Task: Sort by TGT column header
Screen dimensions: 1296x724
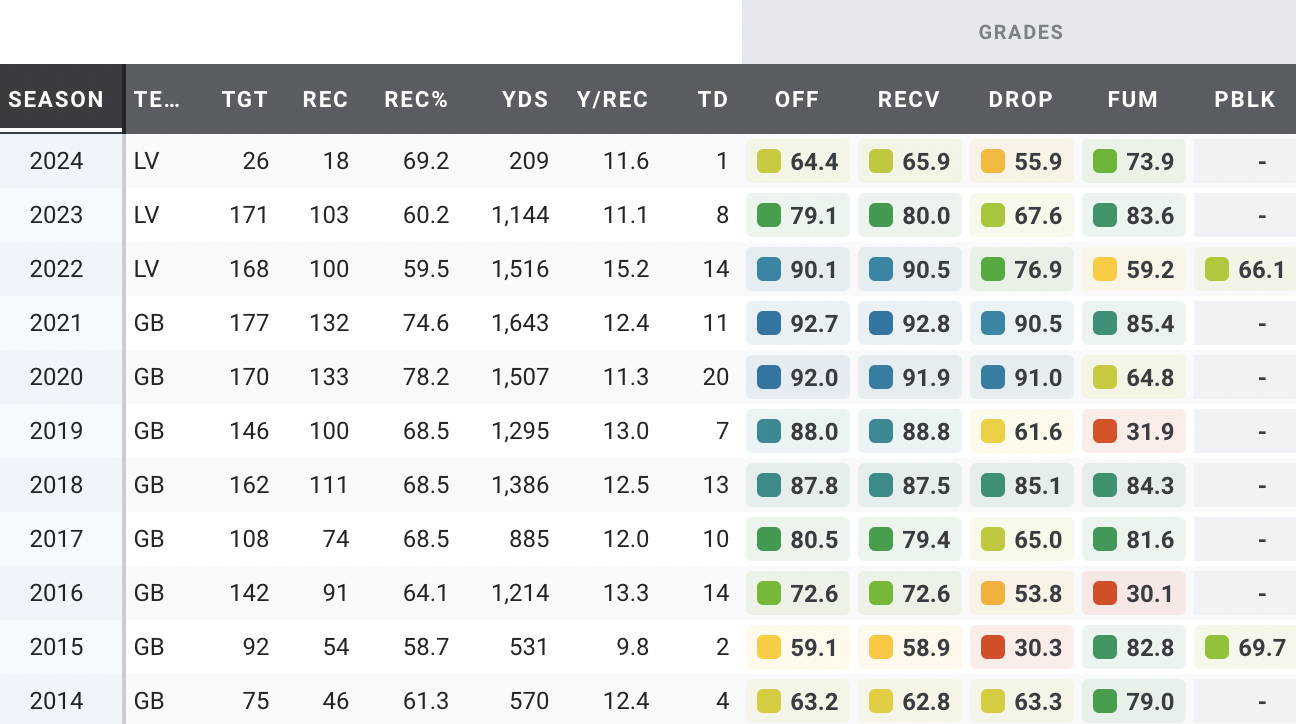Action: tap(245, 99)
